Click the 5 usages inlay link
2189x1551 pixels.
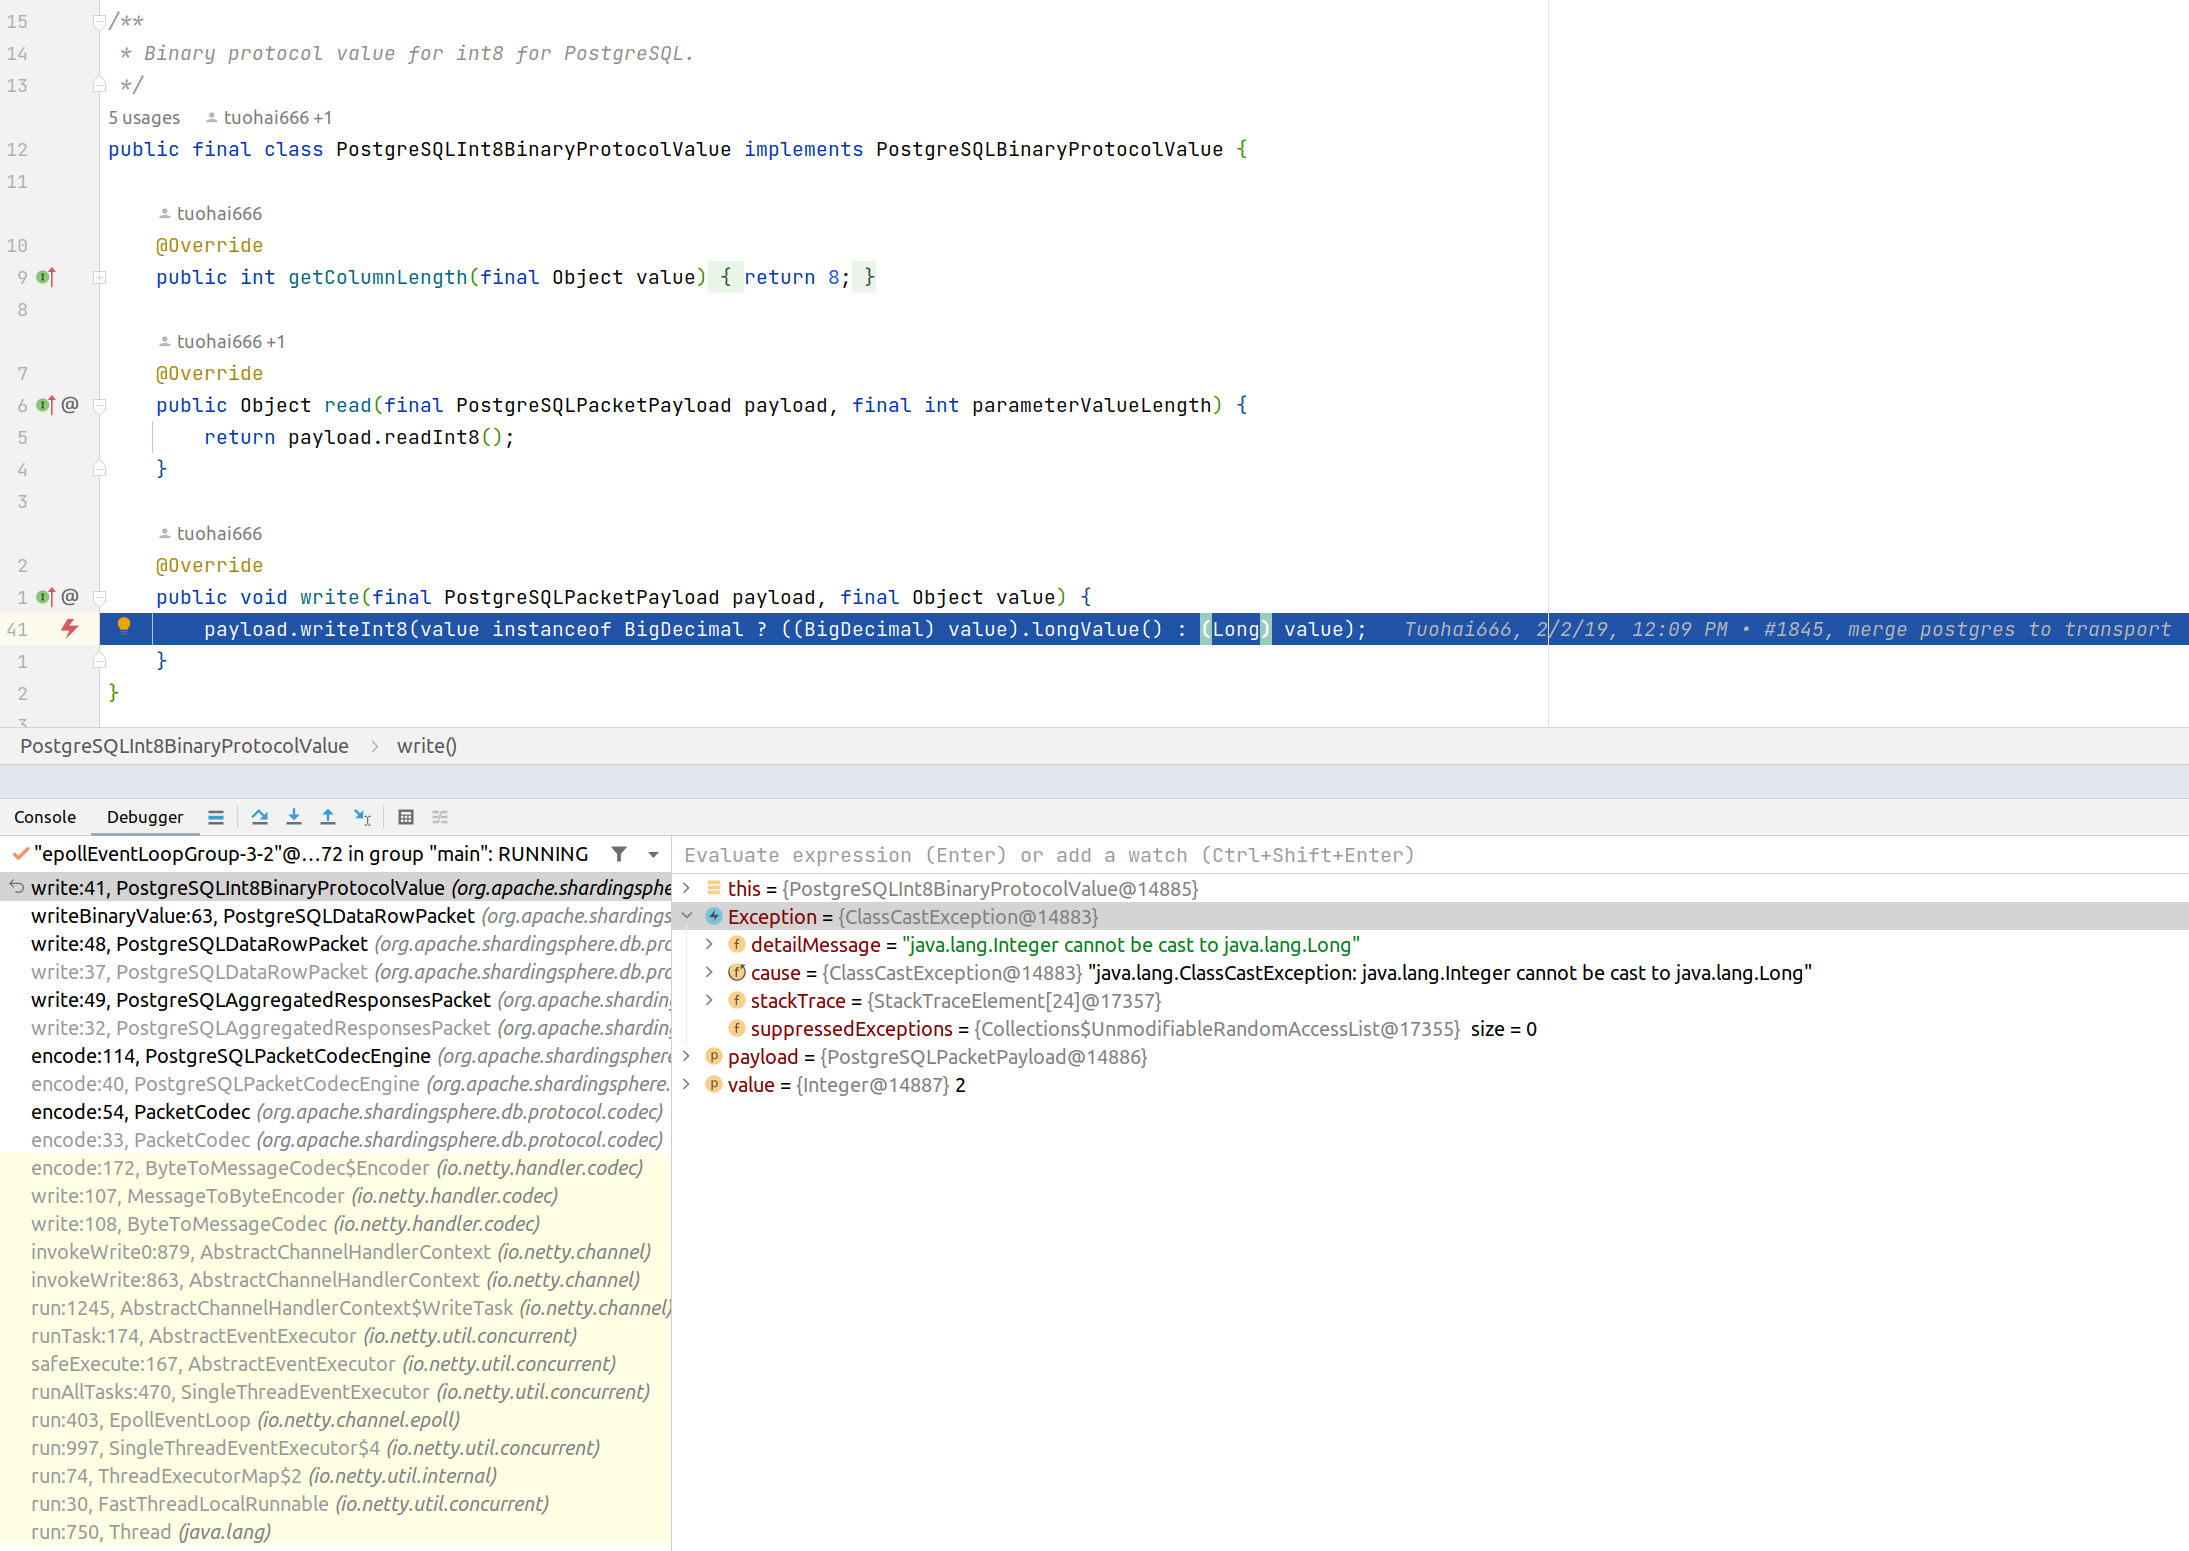[x=144, y=117]
